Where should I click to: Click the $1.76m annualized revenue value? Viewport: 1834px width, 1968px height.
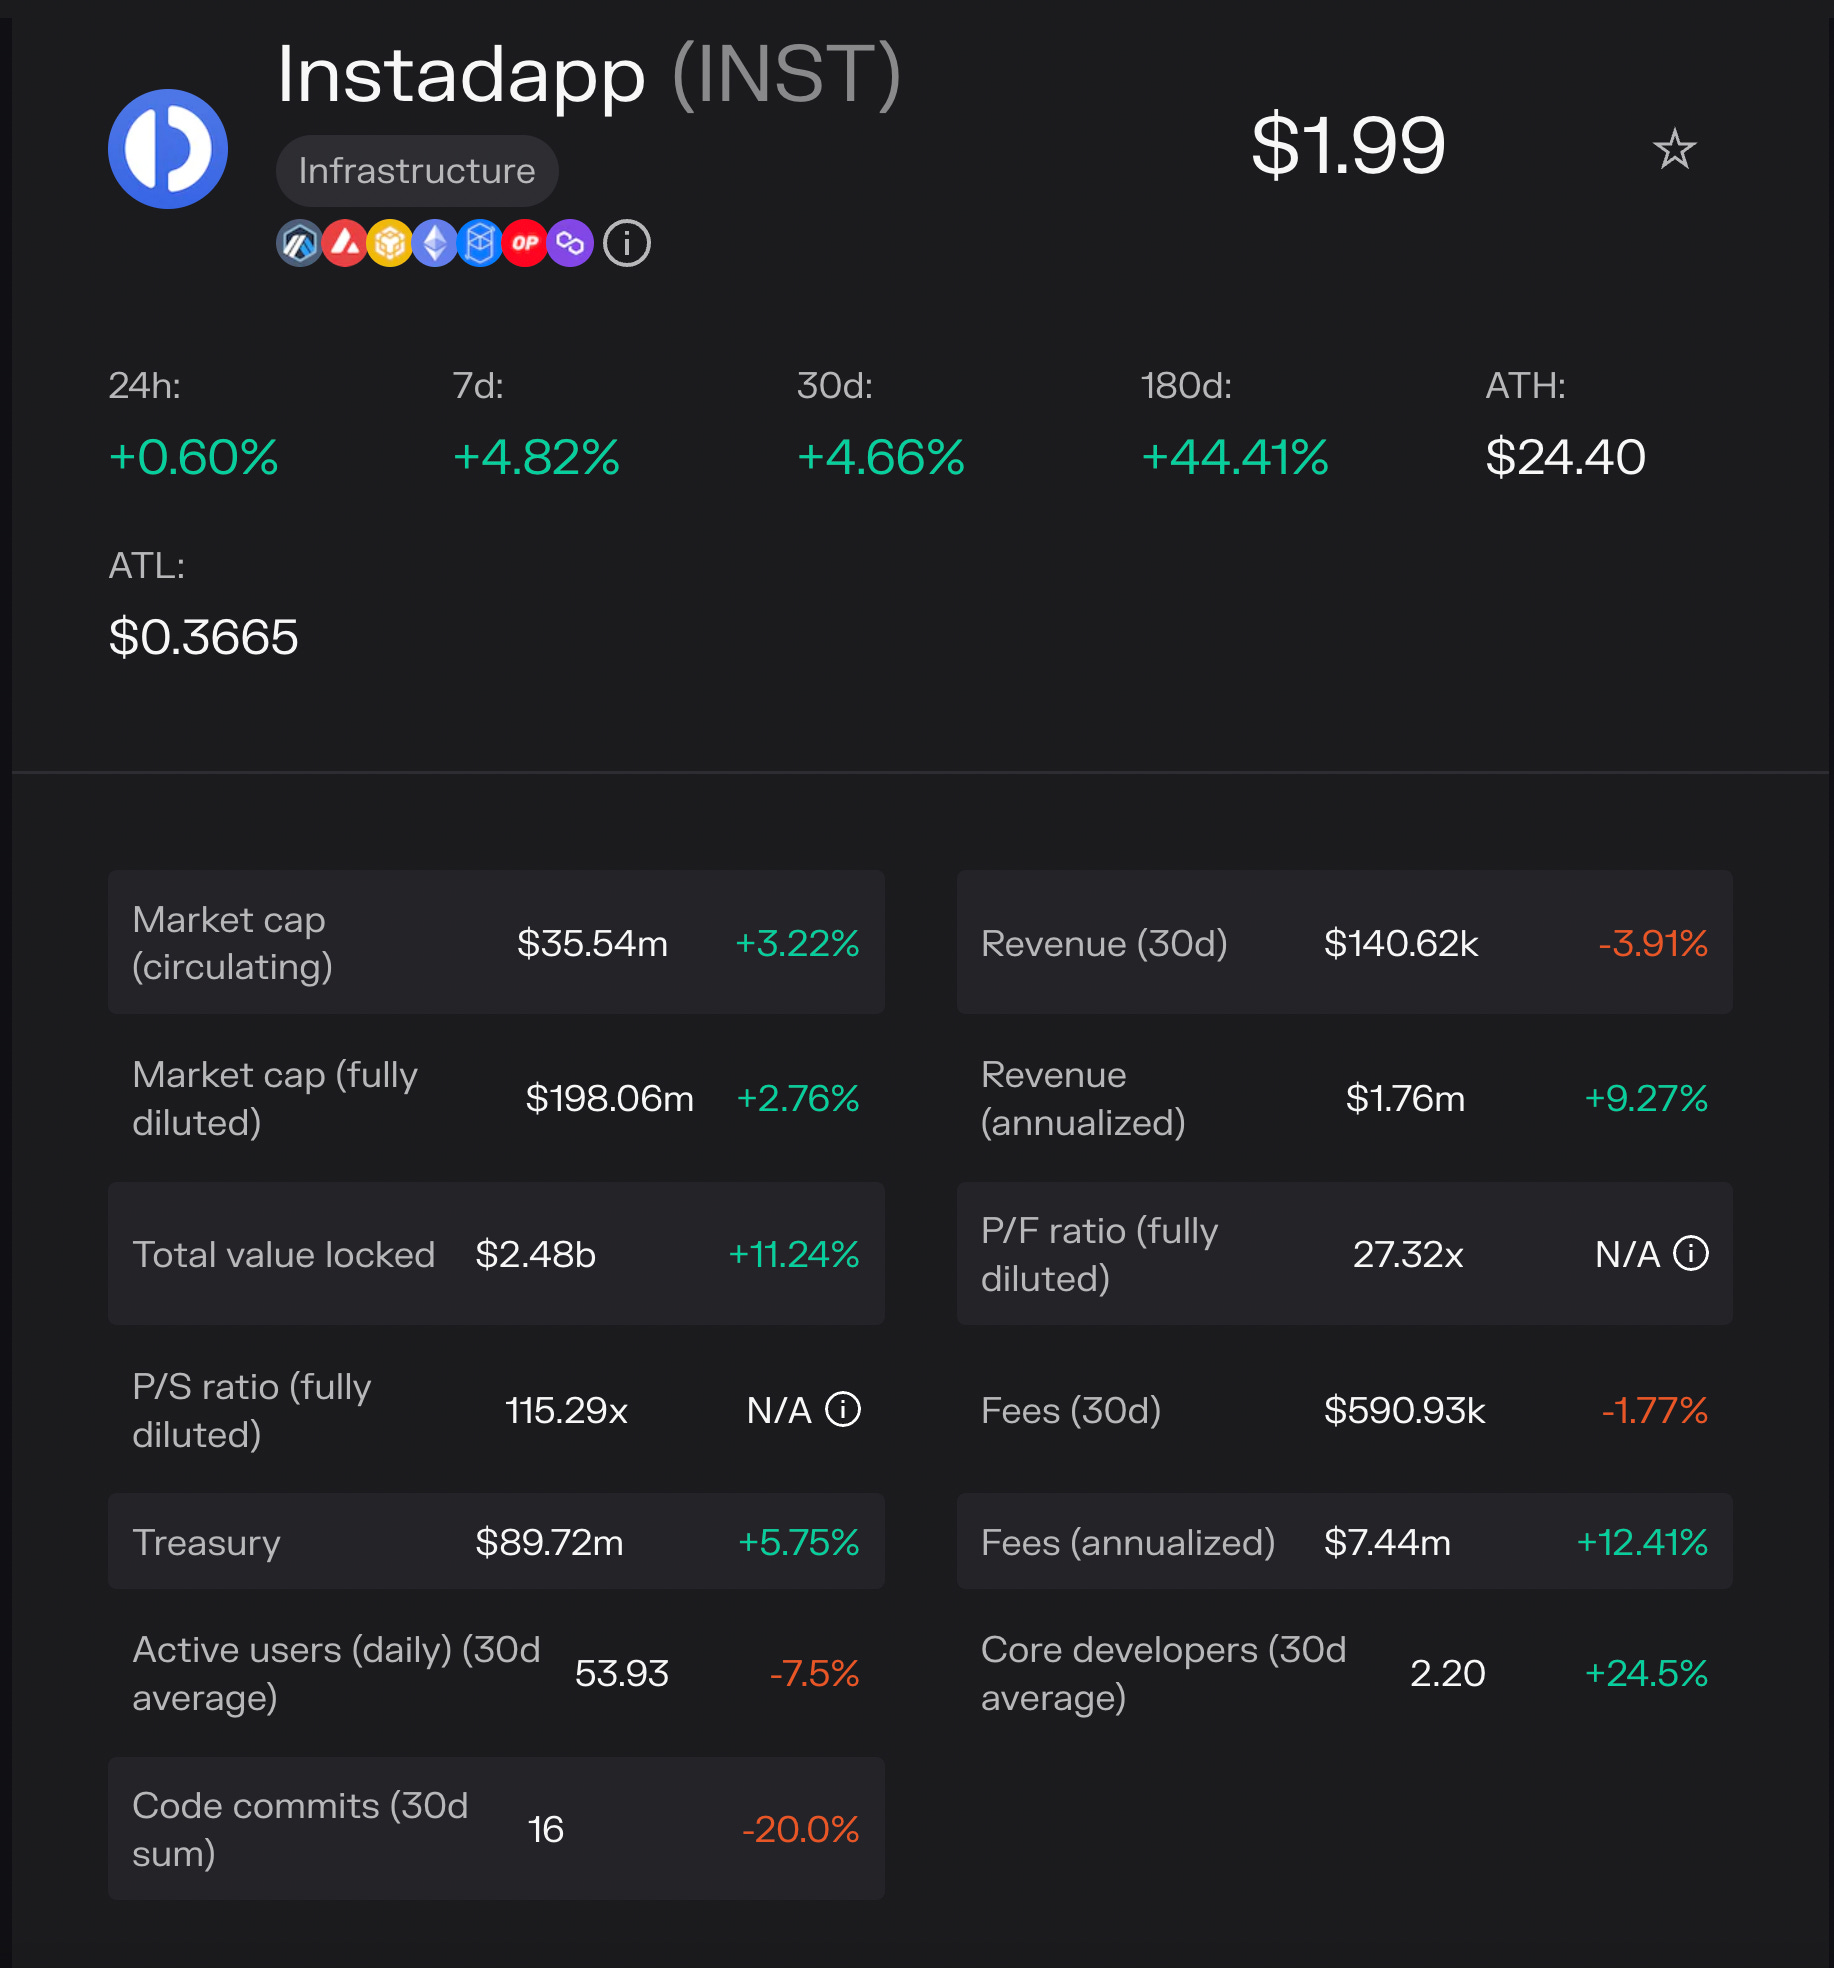click(x=1405, y=1098)
